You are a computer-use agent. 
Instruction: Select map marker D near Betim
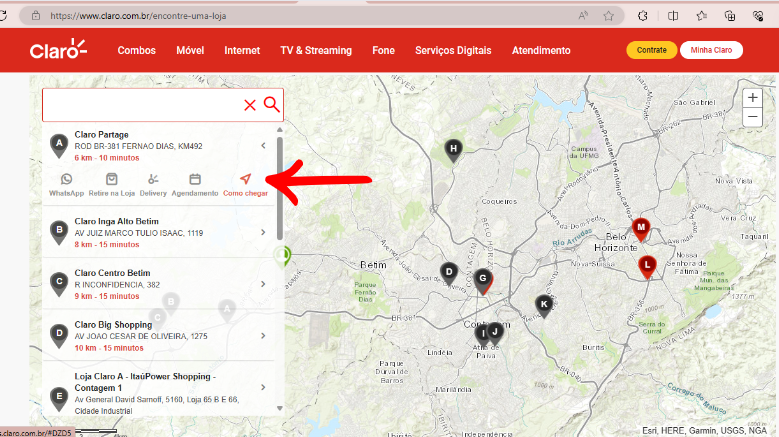449,274
